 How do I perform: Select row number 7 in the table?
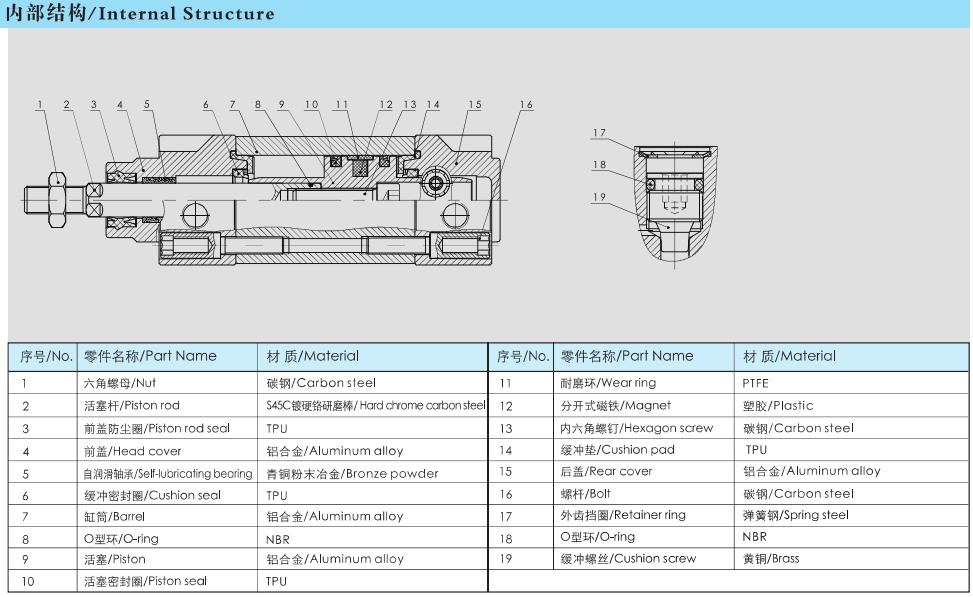25,517
